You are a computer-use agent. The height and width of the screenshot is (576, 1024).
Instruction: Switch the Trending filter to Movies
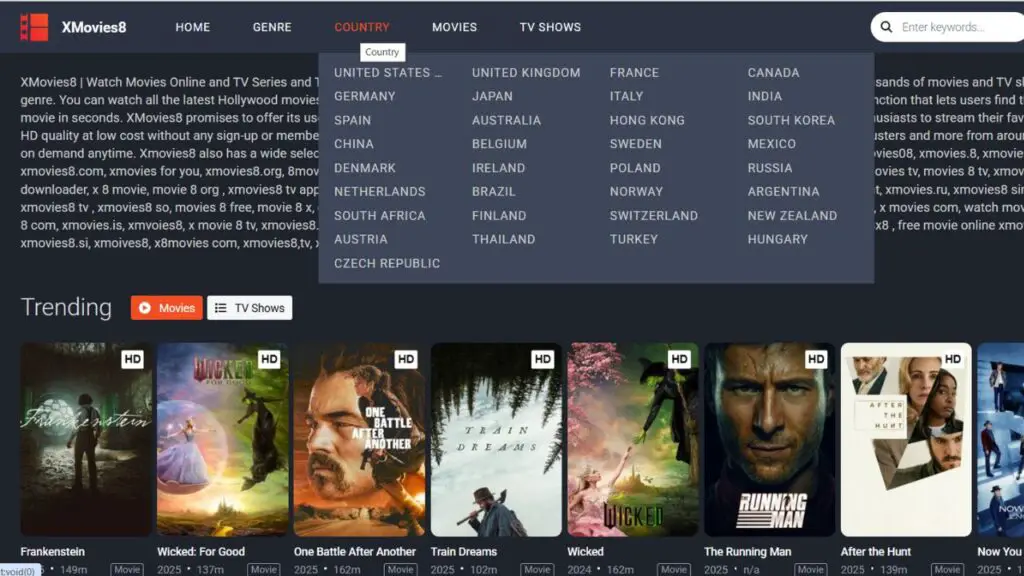pyautogui.click(x=166, y=308)
